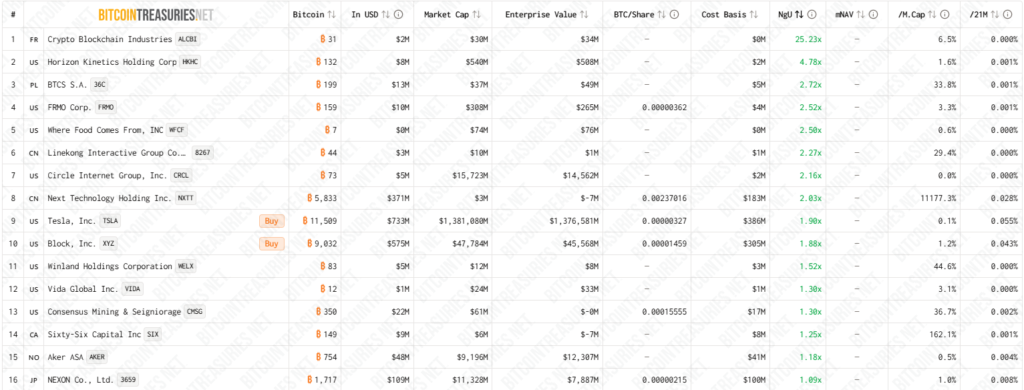Open the BitcoinTreasuries.net logo link
This screenshot has height=390, width=1024.
[156, 14]
